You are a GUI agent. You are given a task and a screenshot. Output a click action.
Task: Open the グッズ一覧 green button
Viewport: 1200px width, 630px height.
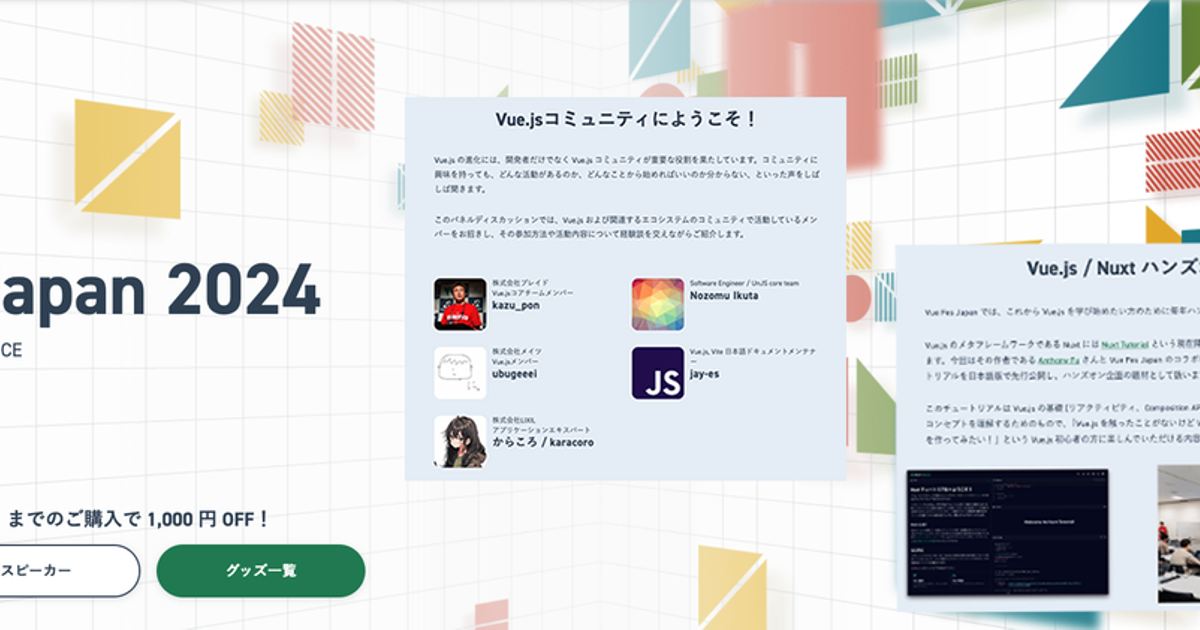261,571
